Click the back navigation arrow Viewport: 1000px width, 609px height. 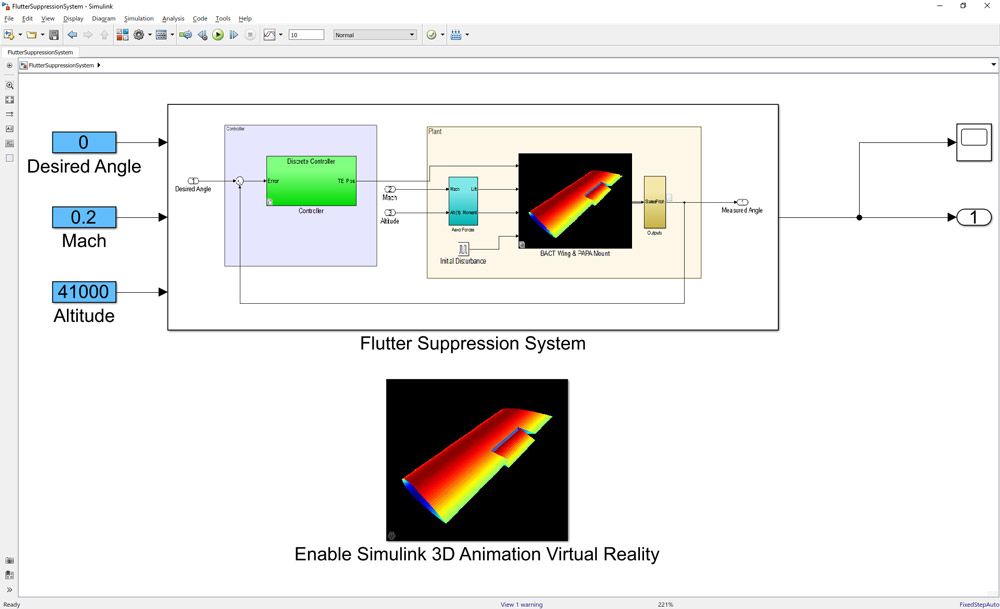click(70, 34)
